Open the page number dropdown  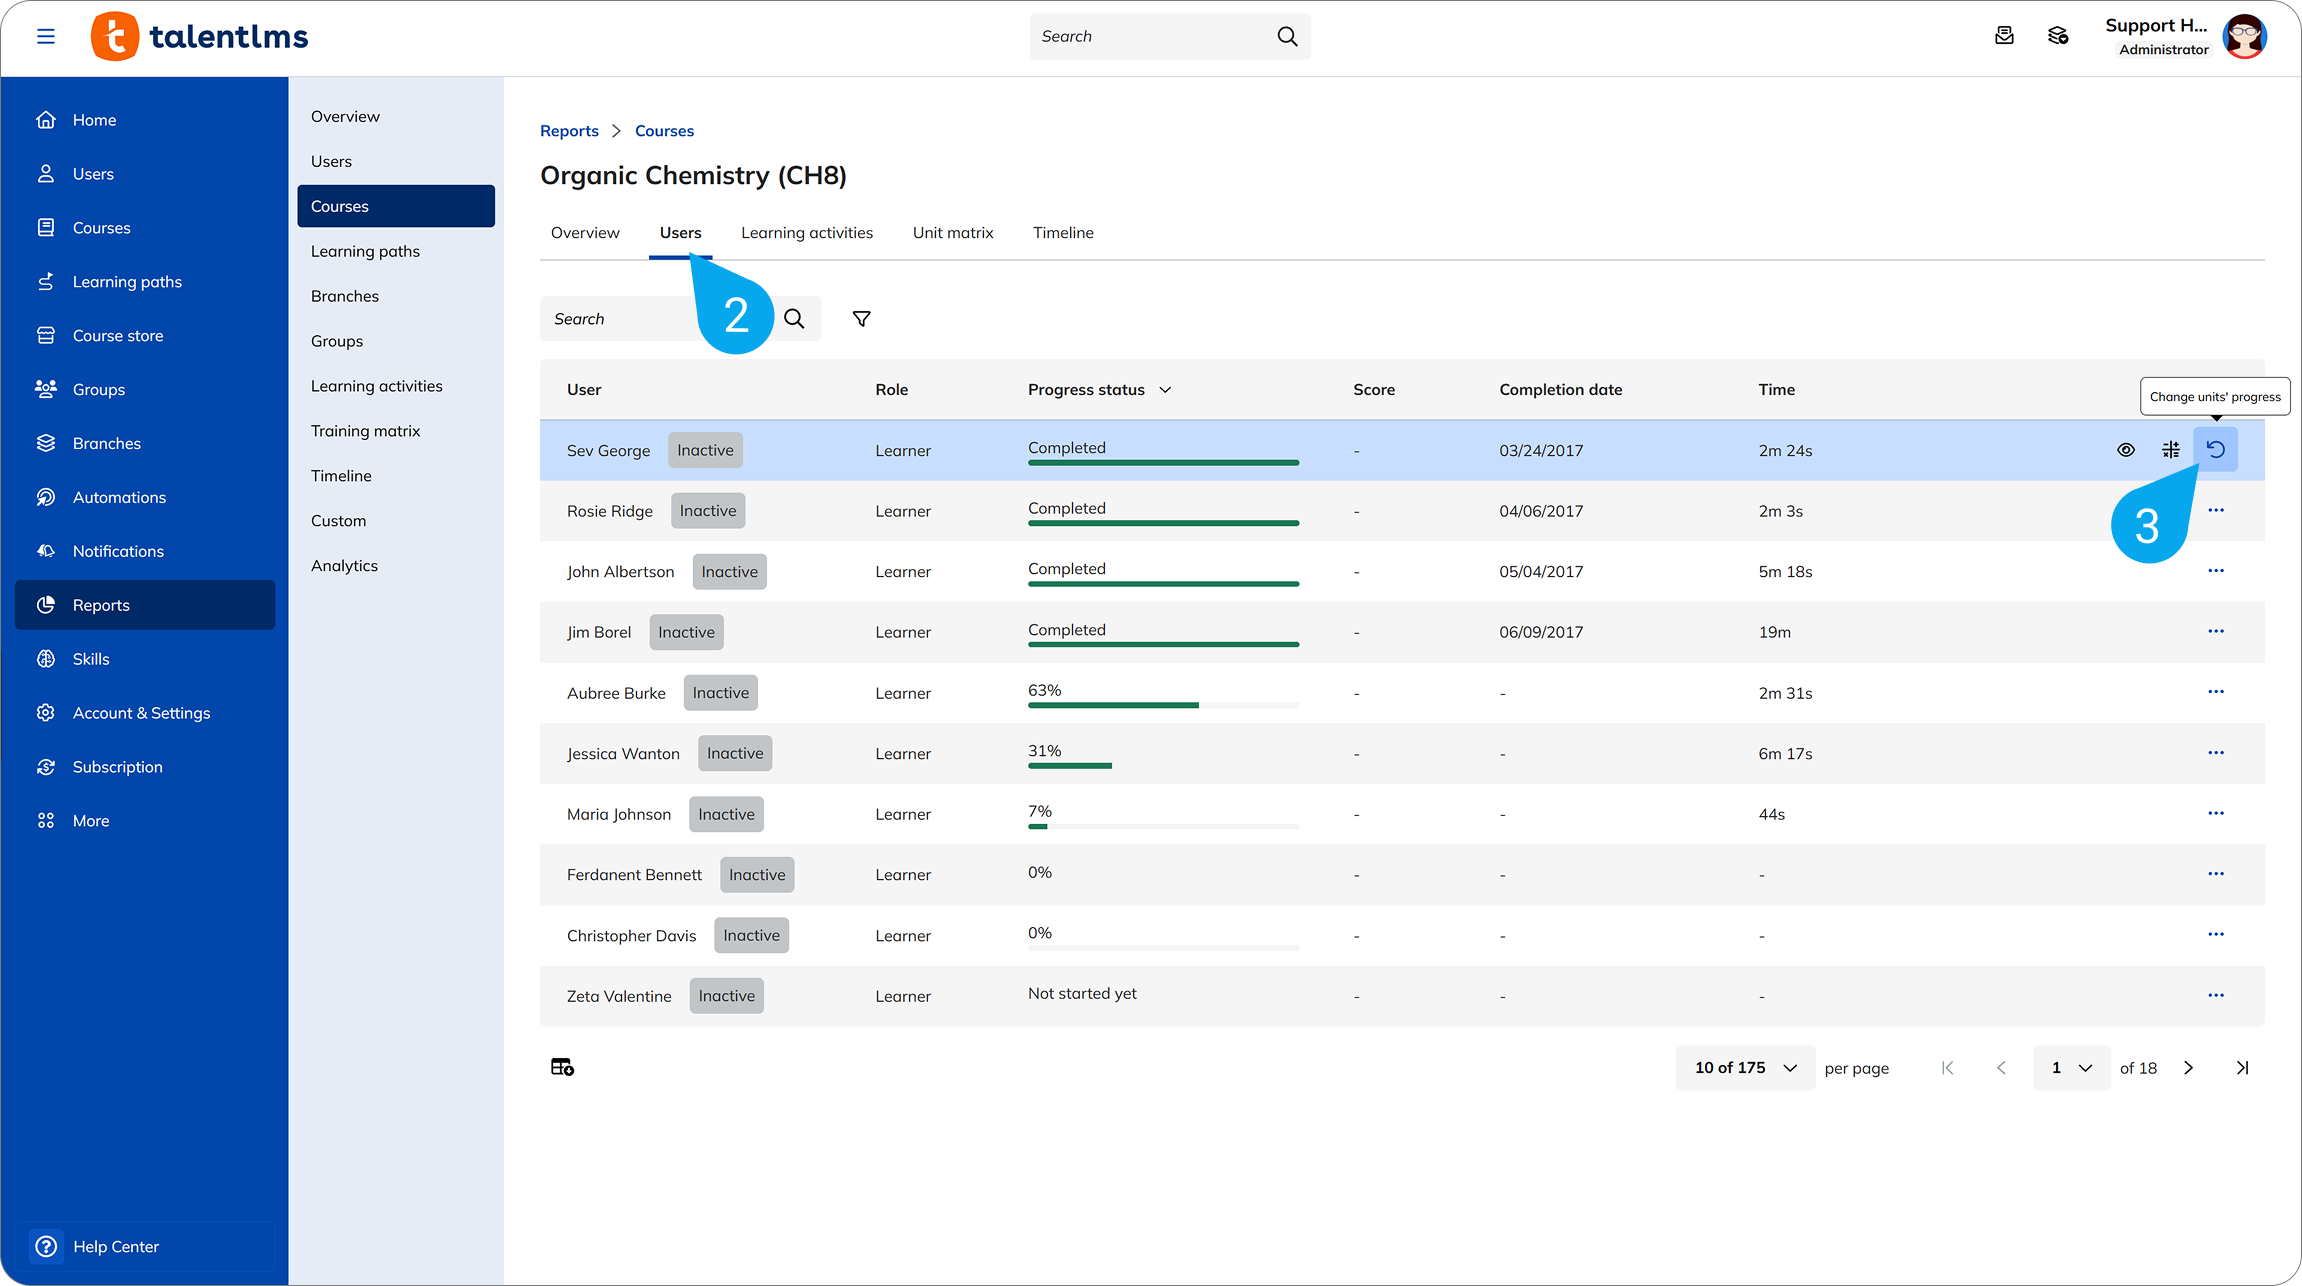coord(2071,1068)
